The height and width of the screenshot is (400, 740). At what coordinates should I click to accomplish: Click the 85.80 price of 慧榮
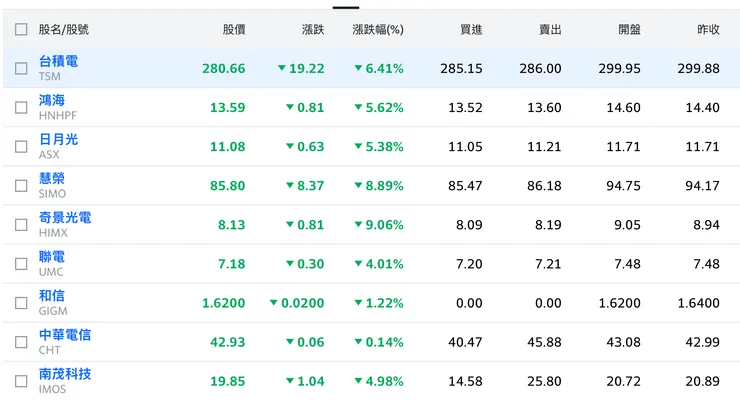[227, 186]
